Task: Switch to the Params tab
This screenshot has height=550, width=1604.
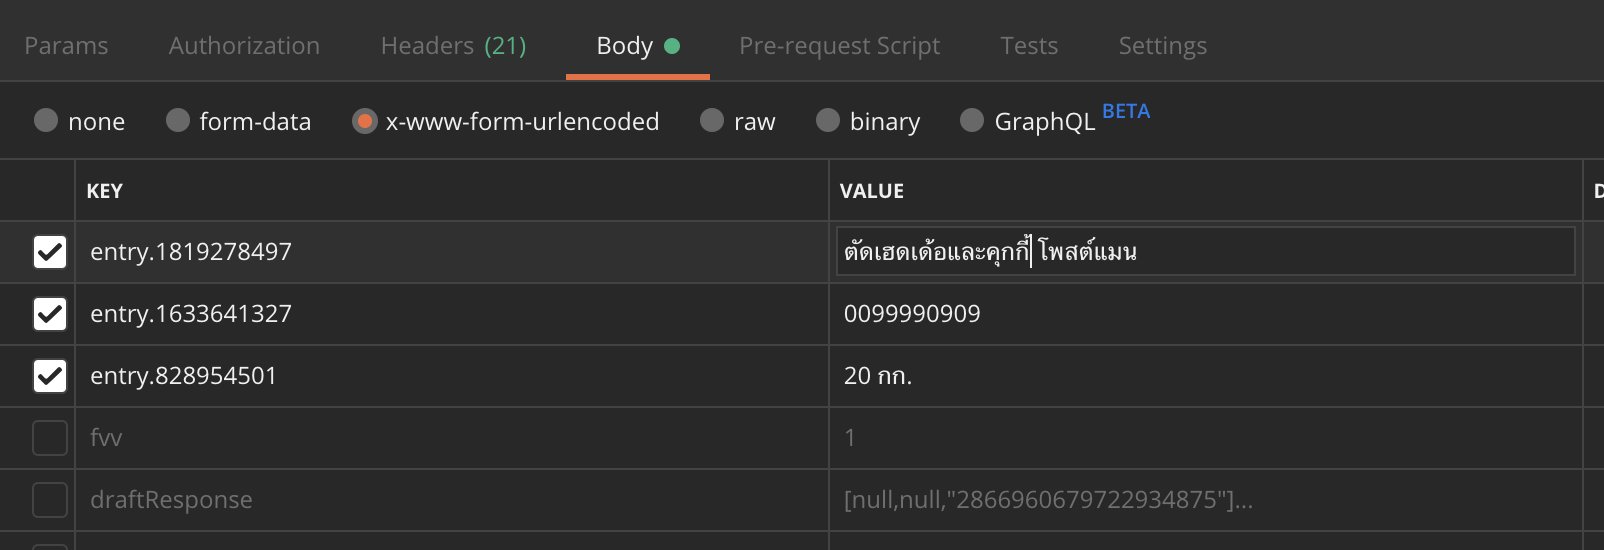Action: (x=66, y=46)
